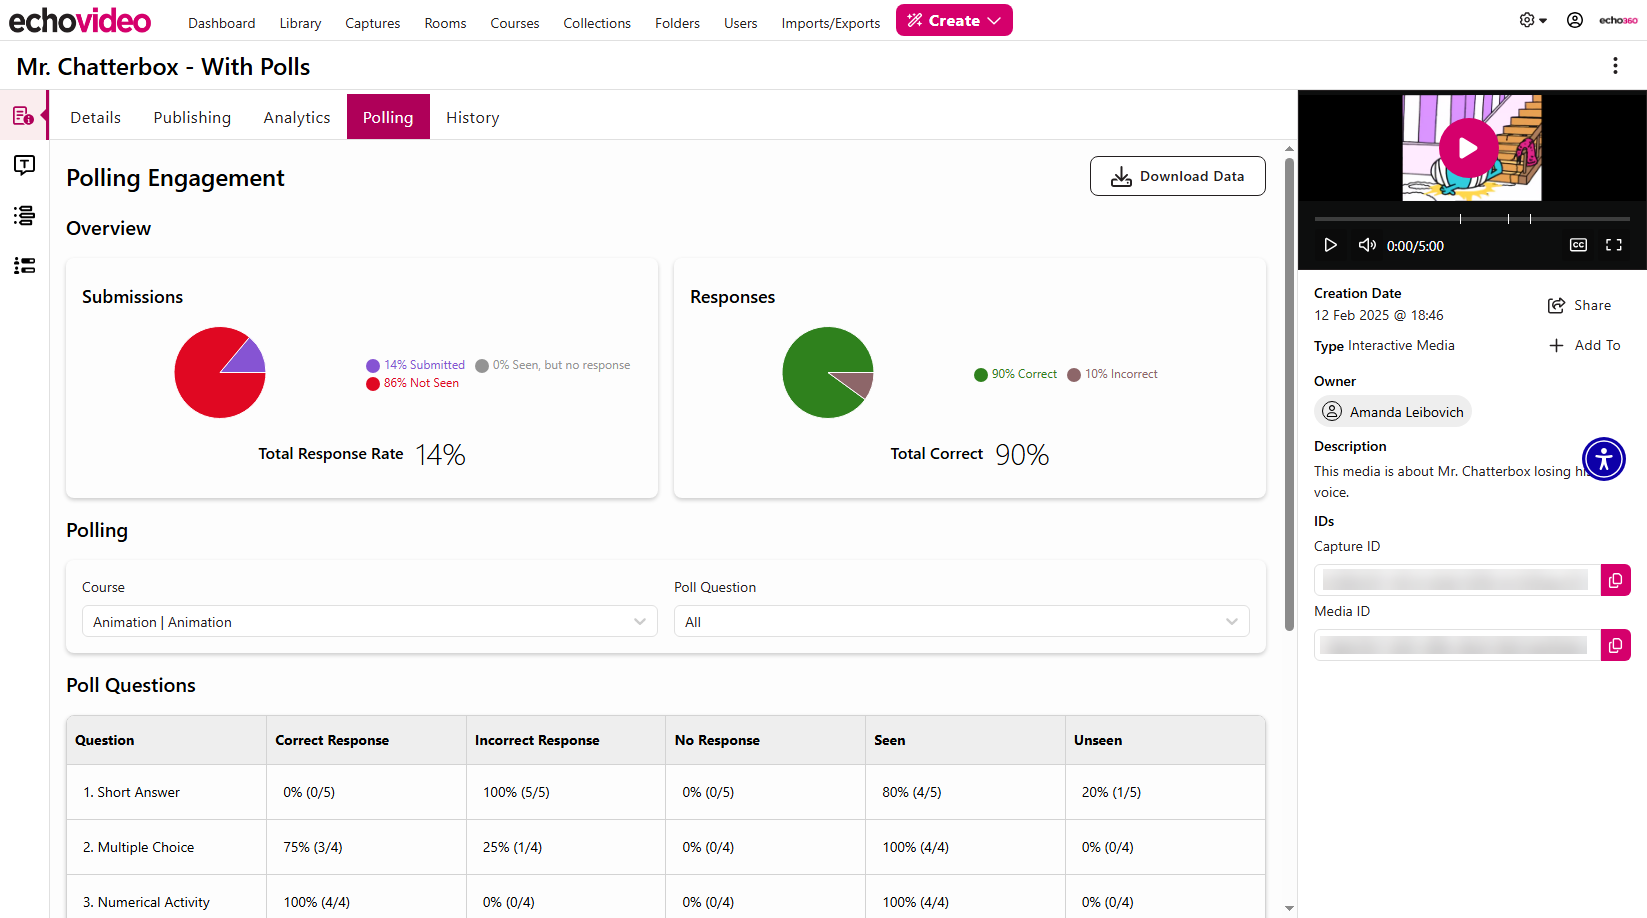Copy the Media ID

pyautogui.click(x=1615, y=645)
